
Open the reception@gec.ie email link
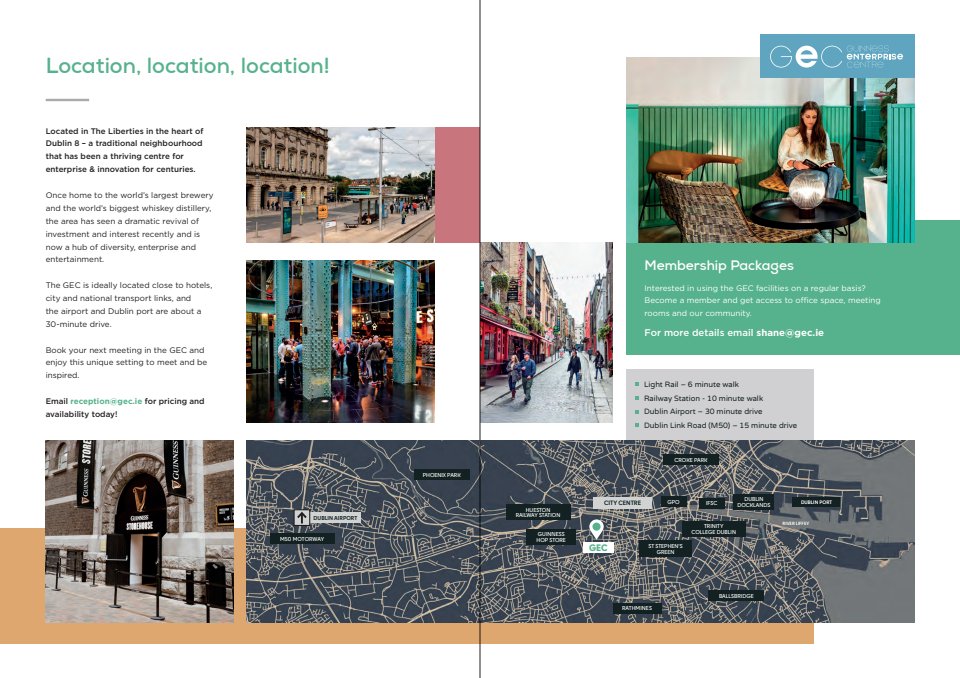tap(106, 401)
